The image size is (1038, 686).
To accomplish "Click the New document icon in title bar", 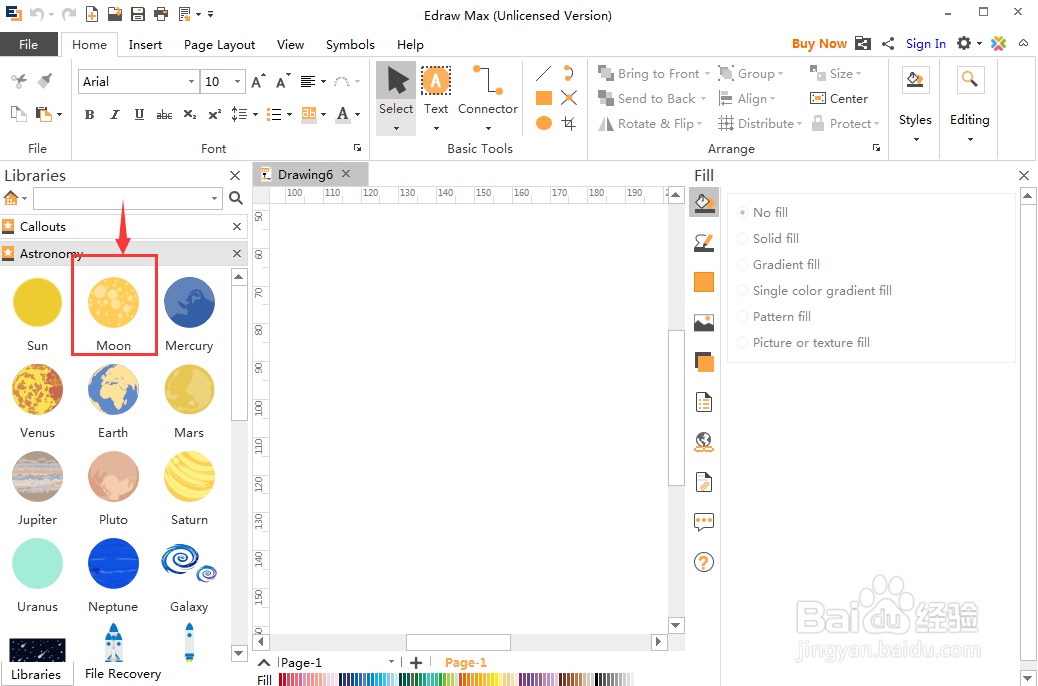I will [92, 14].
